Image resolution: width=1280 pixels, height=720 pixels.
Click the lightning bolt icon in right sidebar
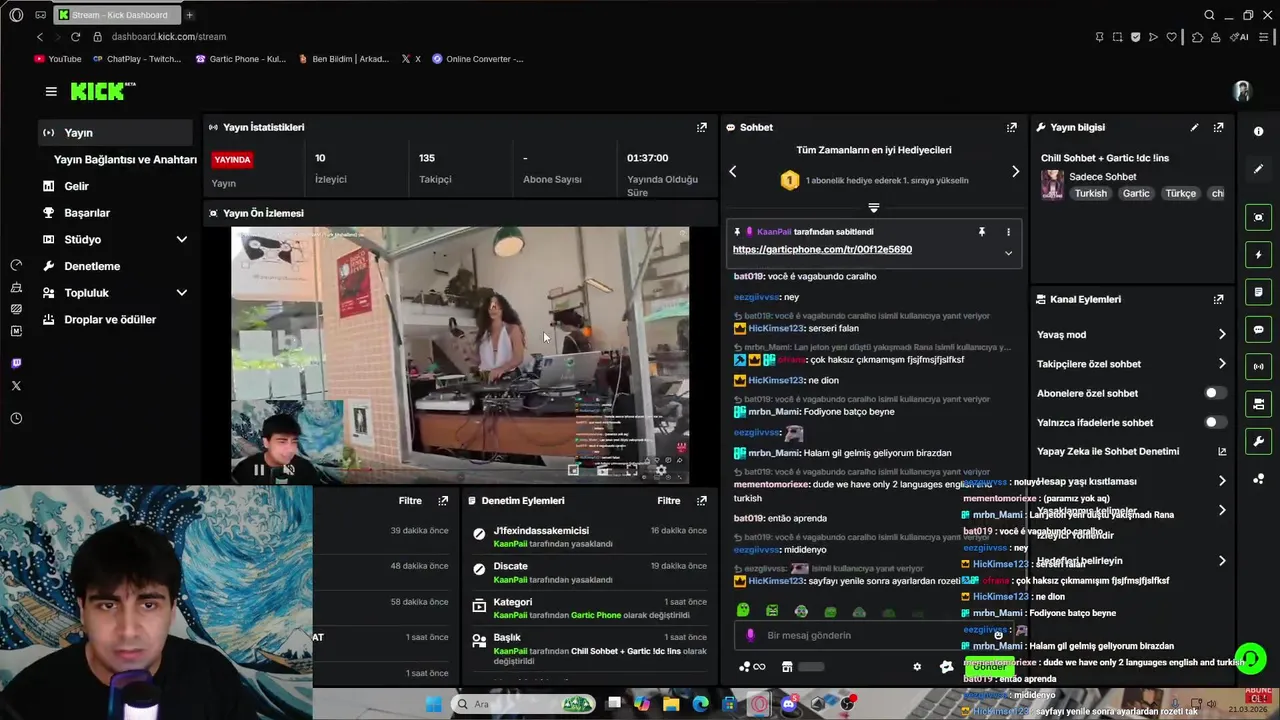coord(1258,255)
